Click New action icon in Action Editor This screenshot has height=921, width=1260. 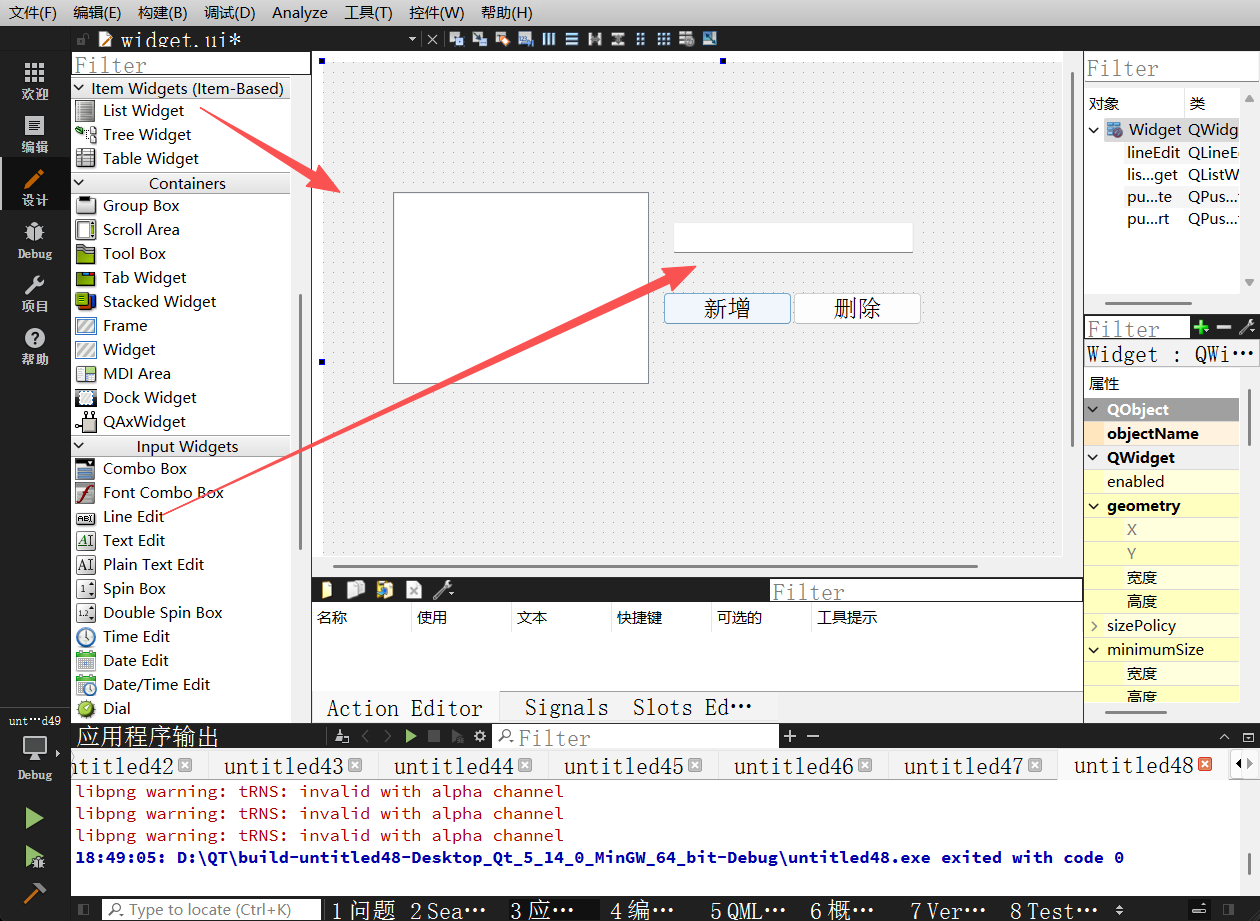[x=327, y=590]
